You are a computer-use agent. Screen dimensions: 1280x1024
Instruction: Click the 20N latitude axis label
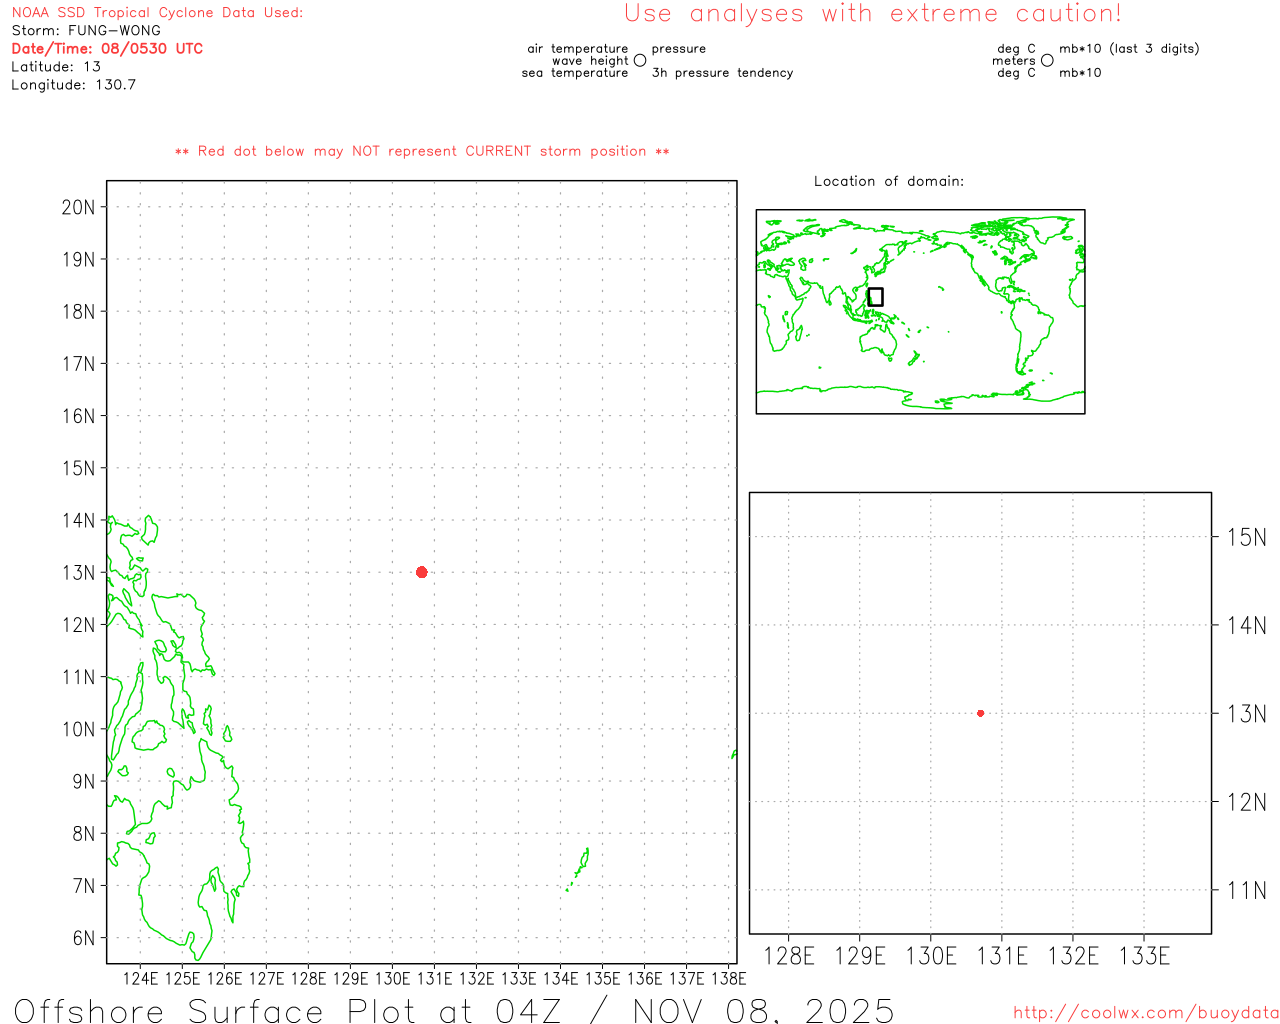pyautogui.click(x=78, y=207)
